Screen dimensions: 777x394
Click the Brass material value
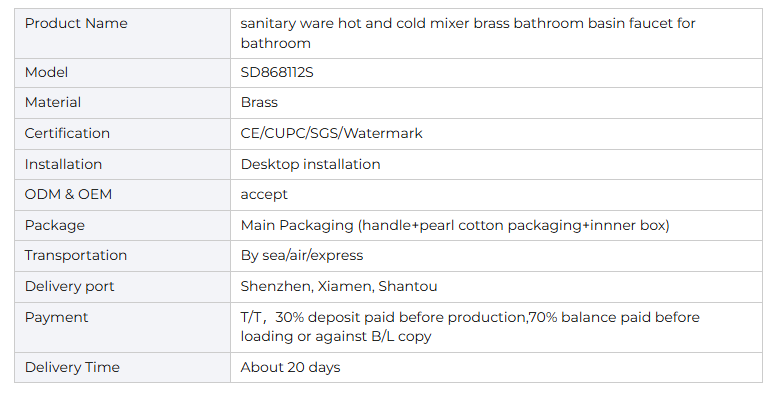[x=259, y=103]
